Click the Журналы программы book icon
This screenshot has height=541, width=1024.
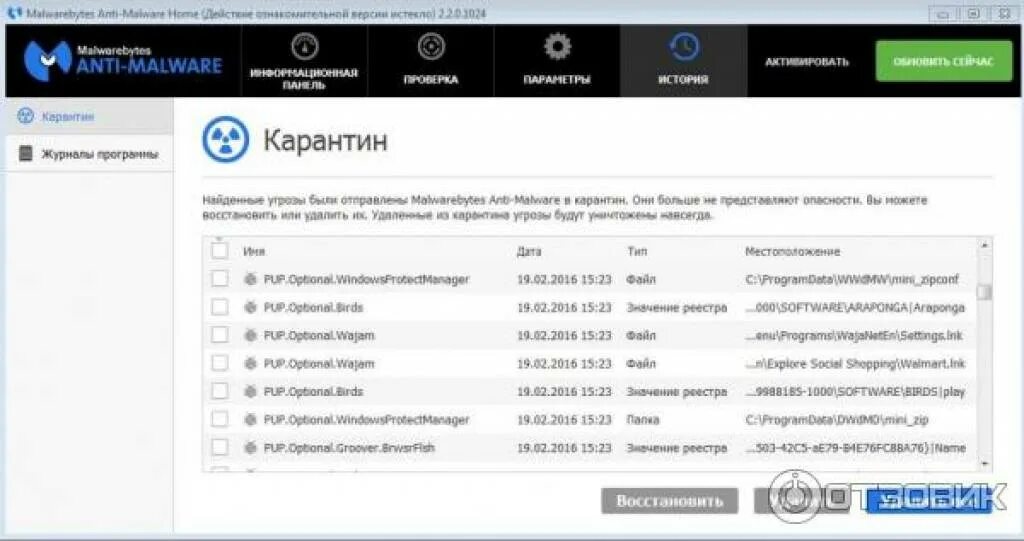point(25,154)
